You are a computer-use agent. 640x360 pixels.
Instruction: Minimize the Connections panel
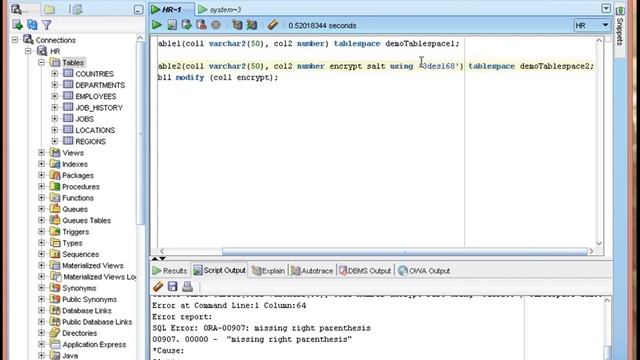coord(138,9)
